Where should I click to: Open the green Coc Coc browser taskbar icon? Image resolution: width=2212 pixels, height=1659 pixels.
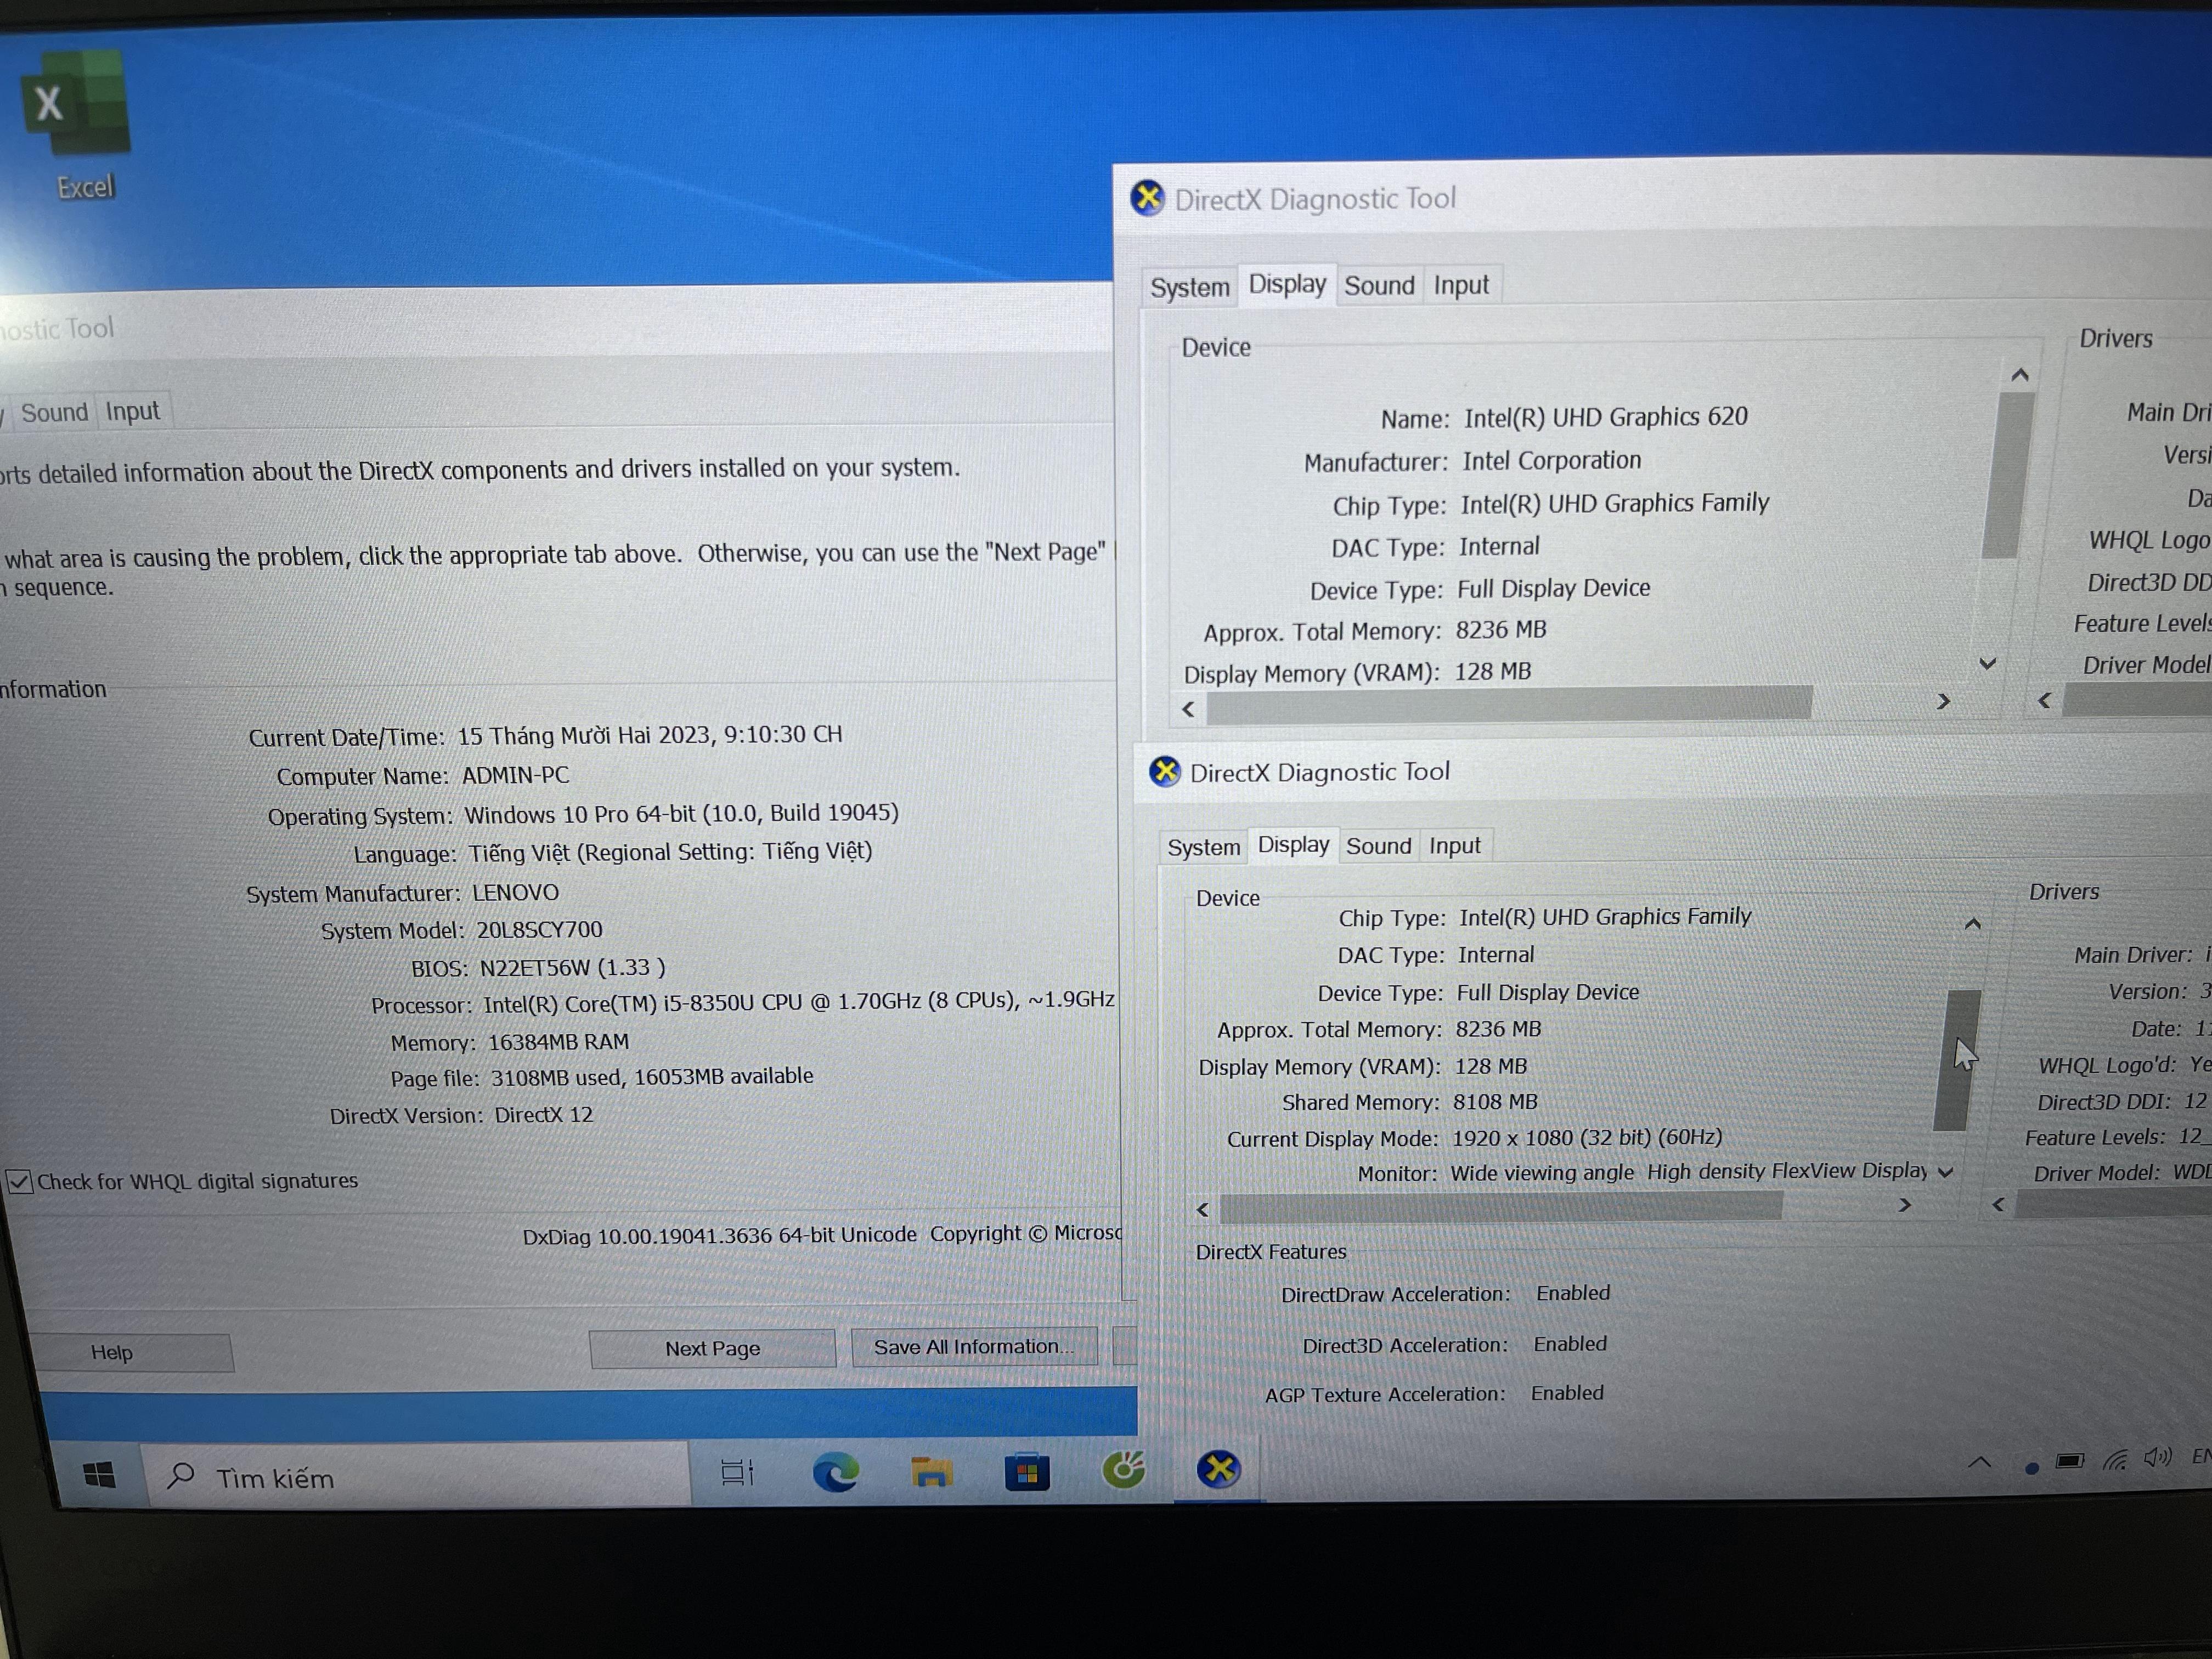[1123, 1469]
